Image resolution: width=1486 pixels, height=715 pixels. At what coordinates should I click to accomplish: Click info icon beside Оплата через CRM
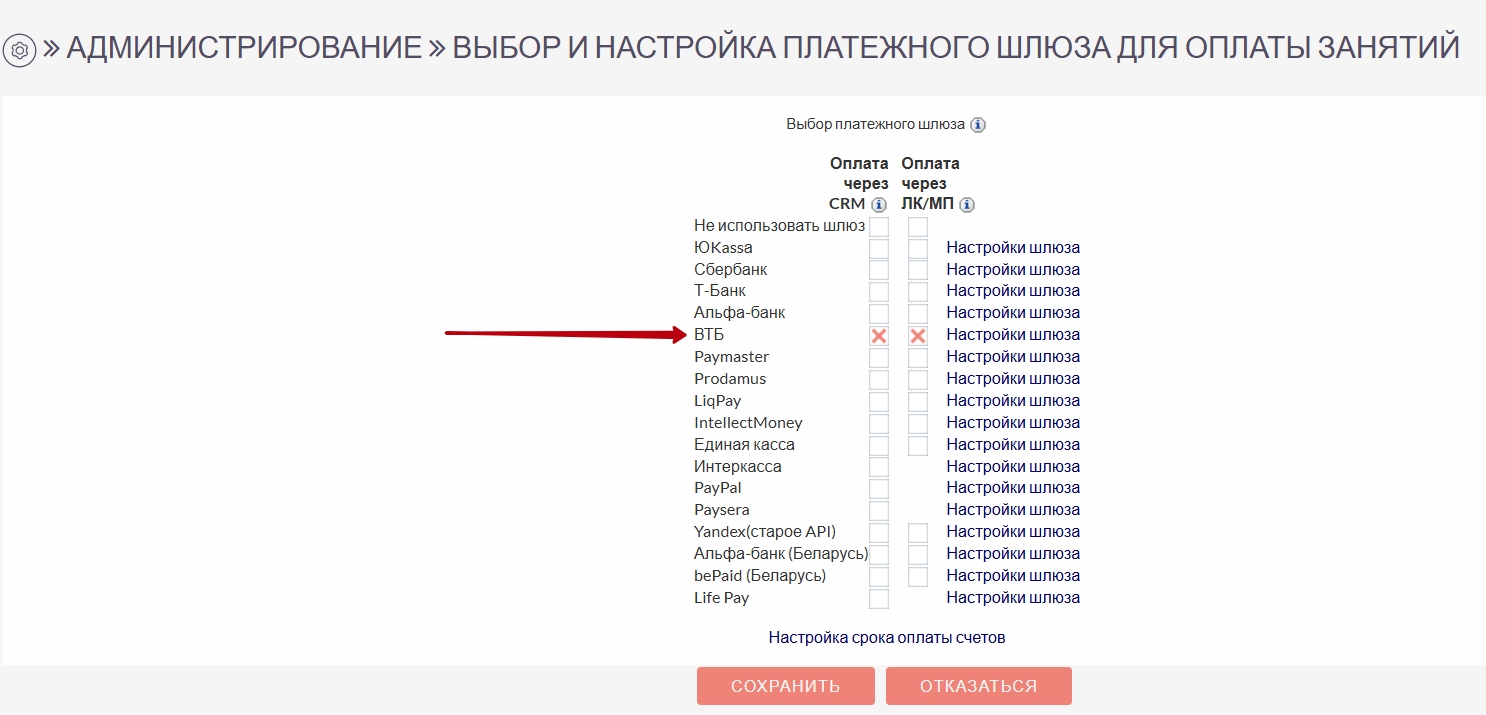[879, 205]
